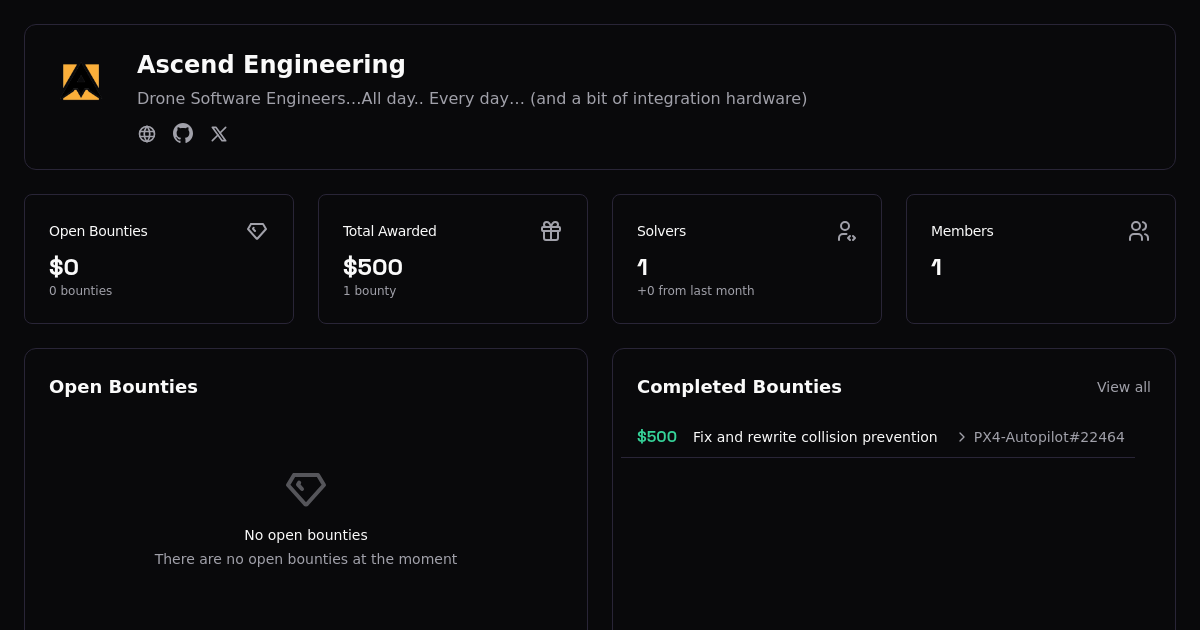The image size is (1200, 630).
Task: Open the PX4-Autopilot#22464 issue link
Action: [x=1049, y=437]
